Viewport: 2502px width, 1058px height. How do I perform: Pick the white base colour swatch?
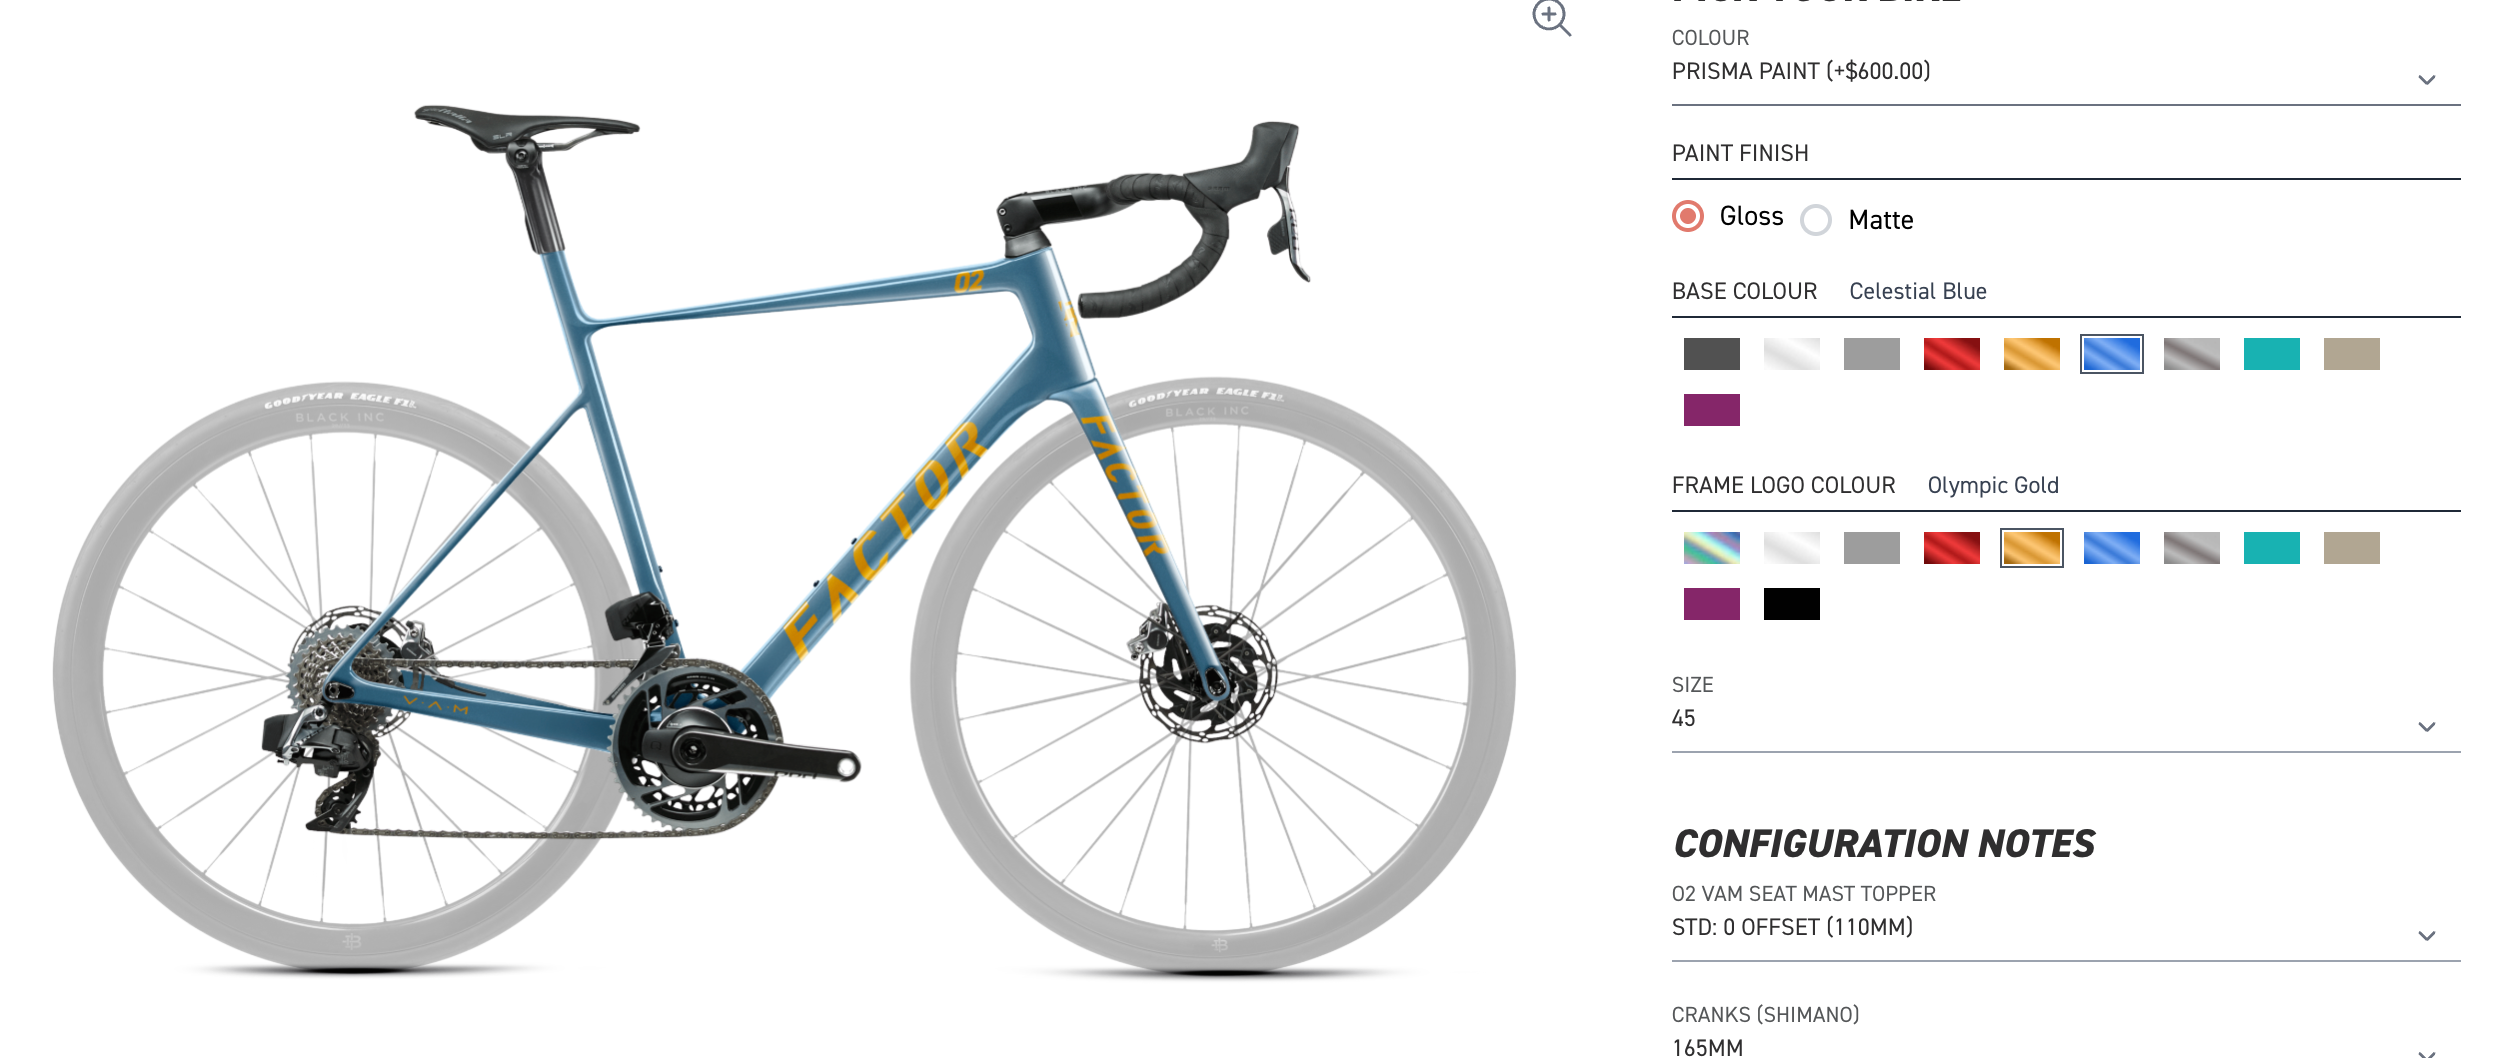coord(1791,354)
